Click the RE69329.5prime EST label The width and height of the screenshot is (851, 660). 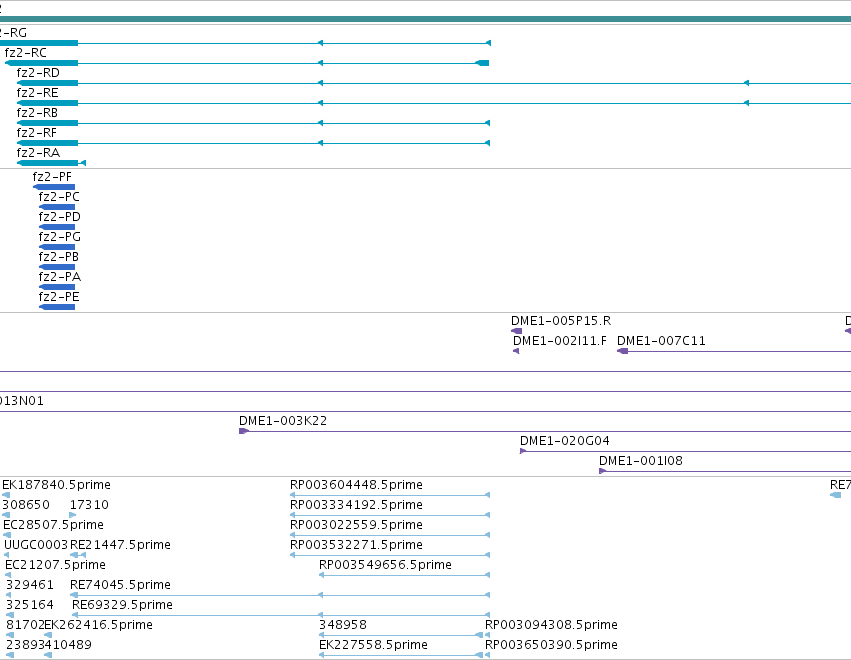tap(122, 606)
